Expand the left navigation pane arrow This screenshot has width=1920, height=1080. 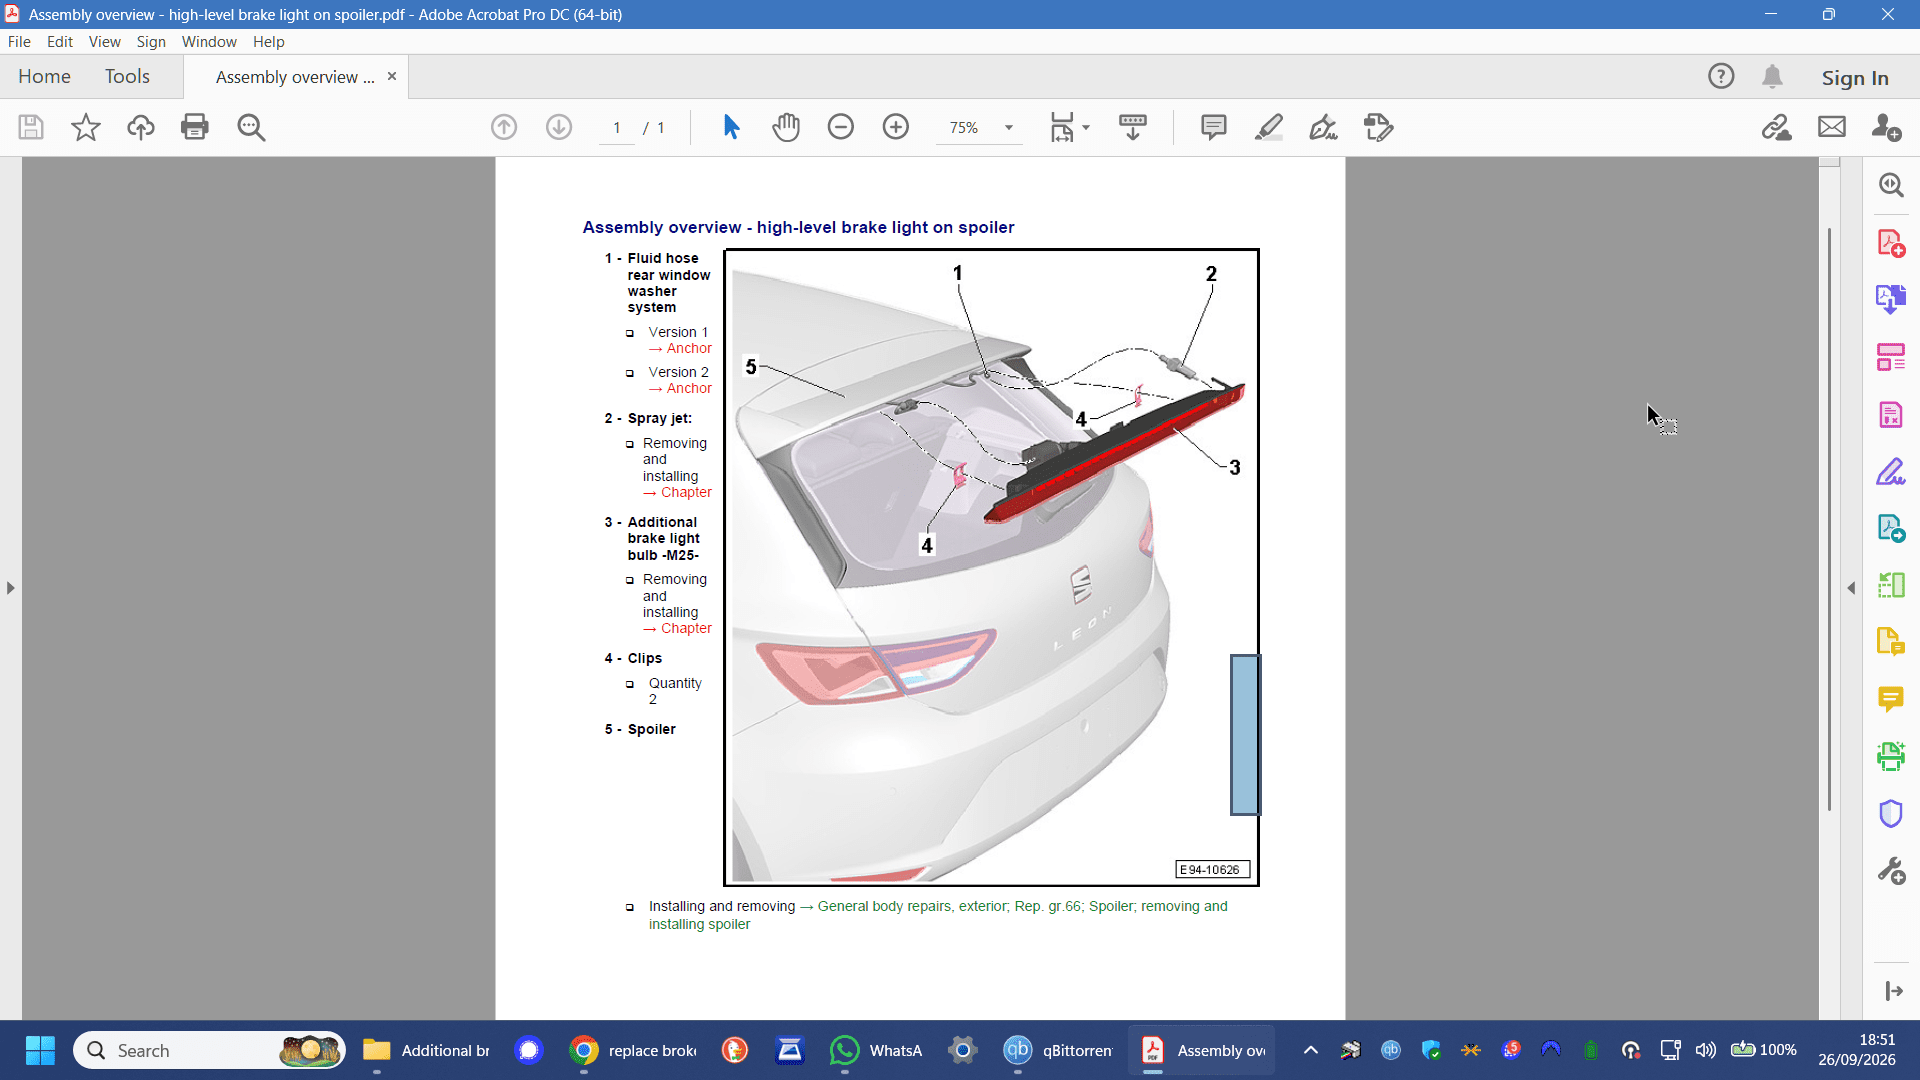point(10,588)
